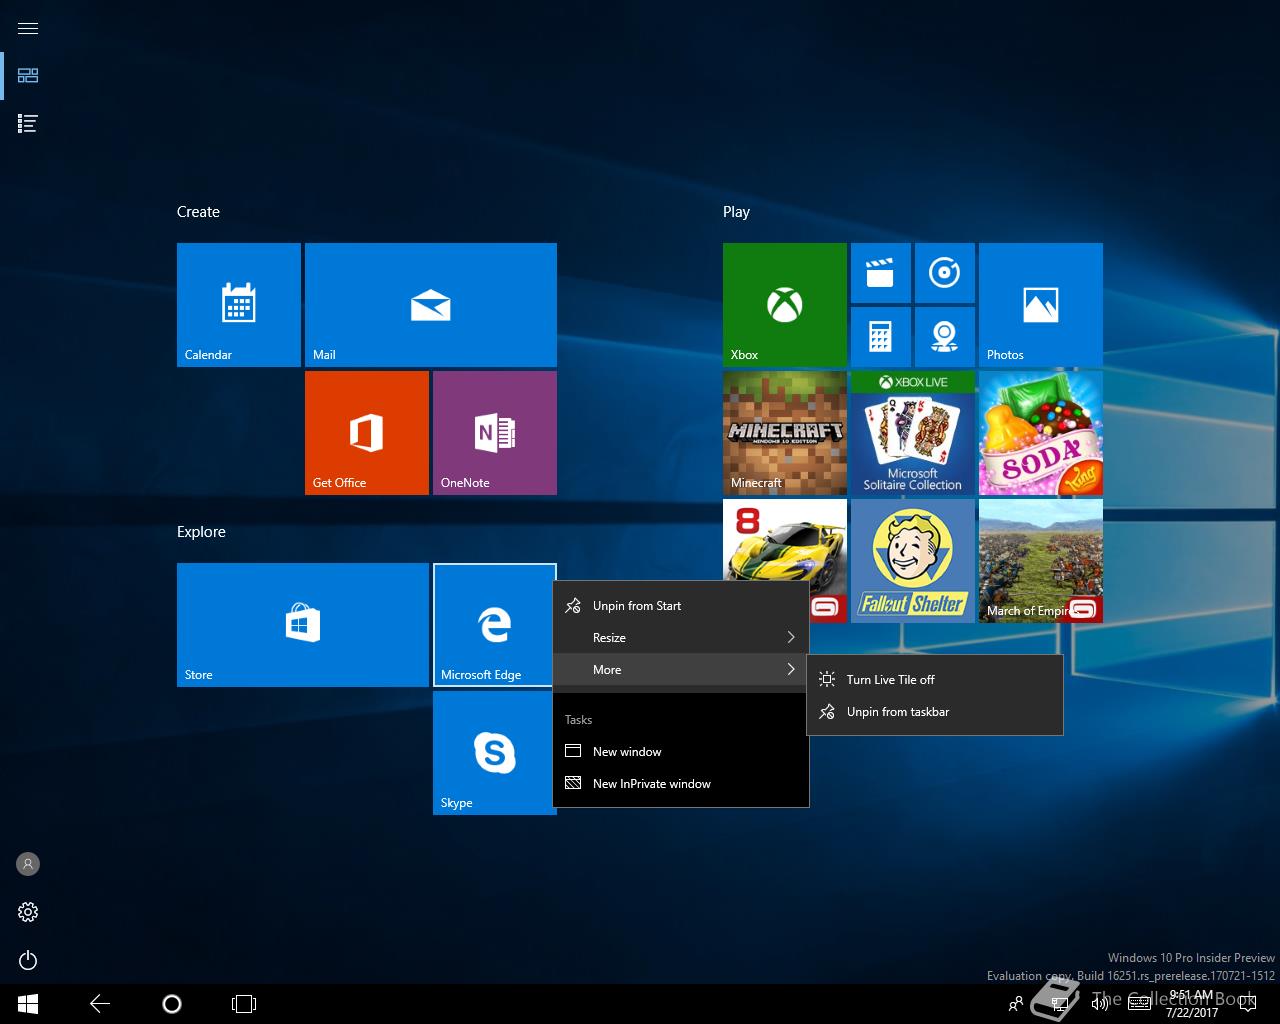Turn Live Tile off

(x=934, y=680)
